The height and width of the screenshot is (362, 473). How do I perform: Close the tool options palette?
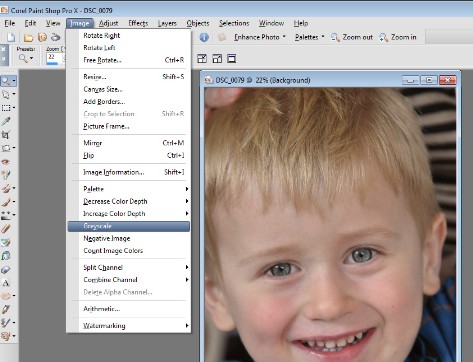(3, 49)
